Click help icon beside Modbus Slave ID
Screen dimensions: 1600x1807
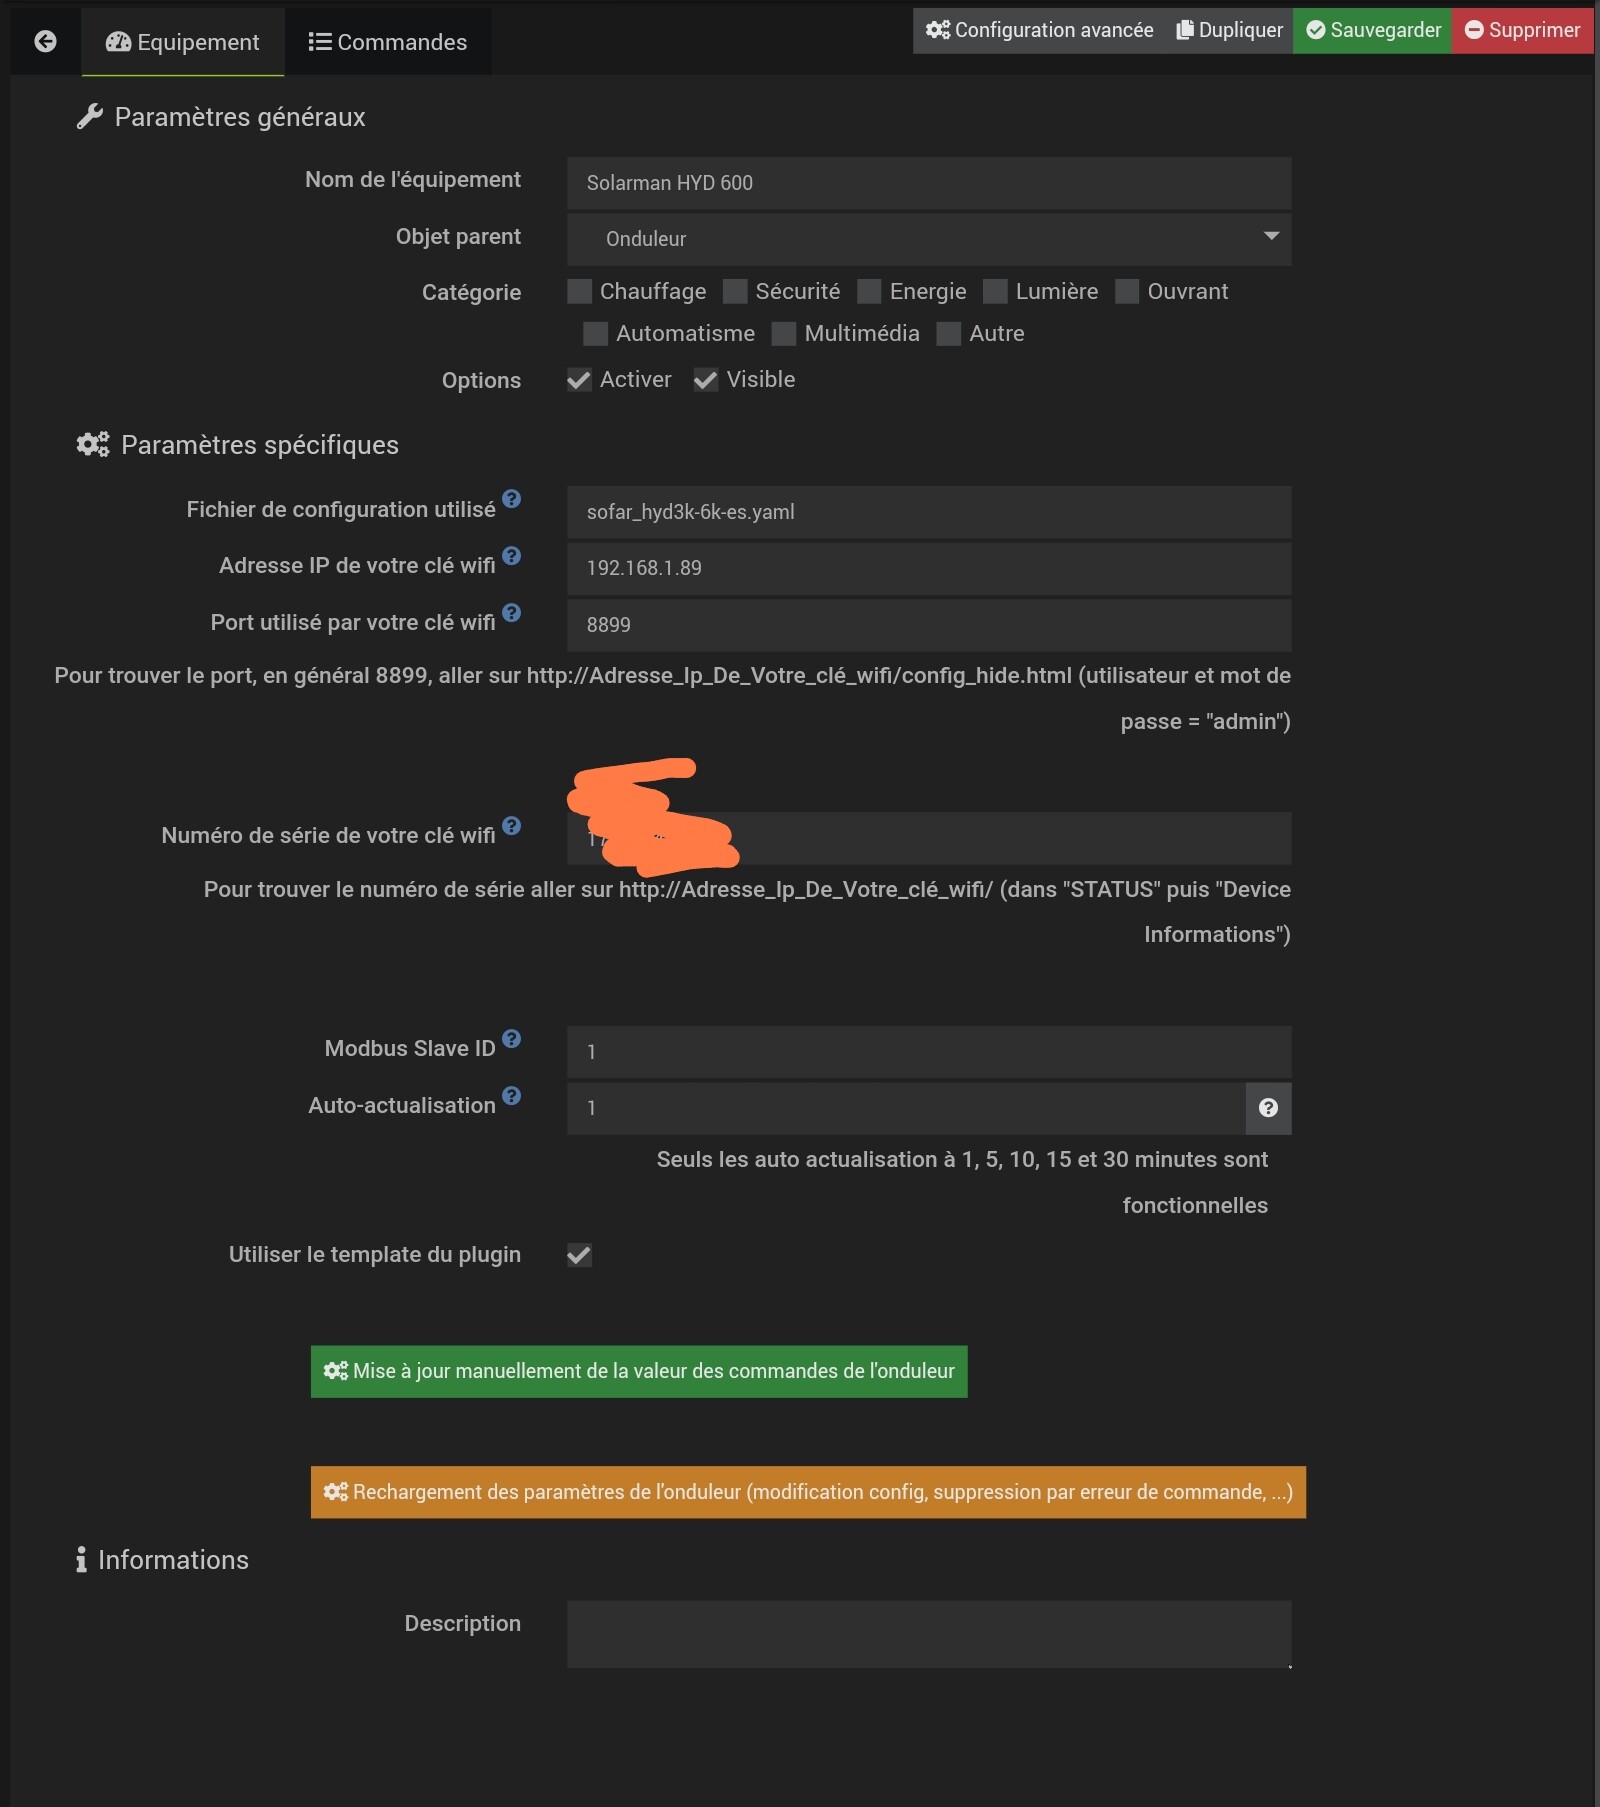[512, 1039]
